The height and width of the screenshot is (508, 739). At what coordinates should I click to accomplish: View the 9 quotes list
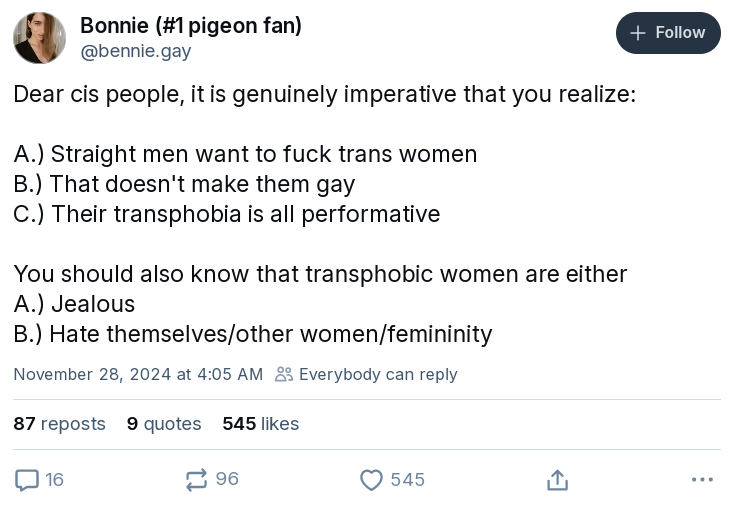click(164, 424)
